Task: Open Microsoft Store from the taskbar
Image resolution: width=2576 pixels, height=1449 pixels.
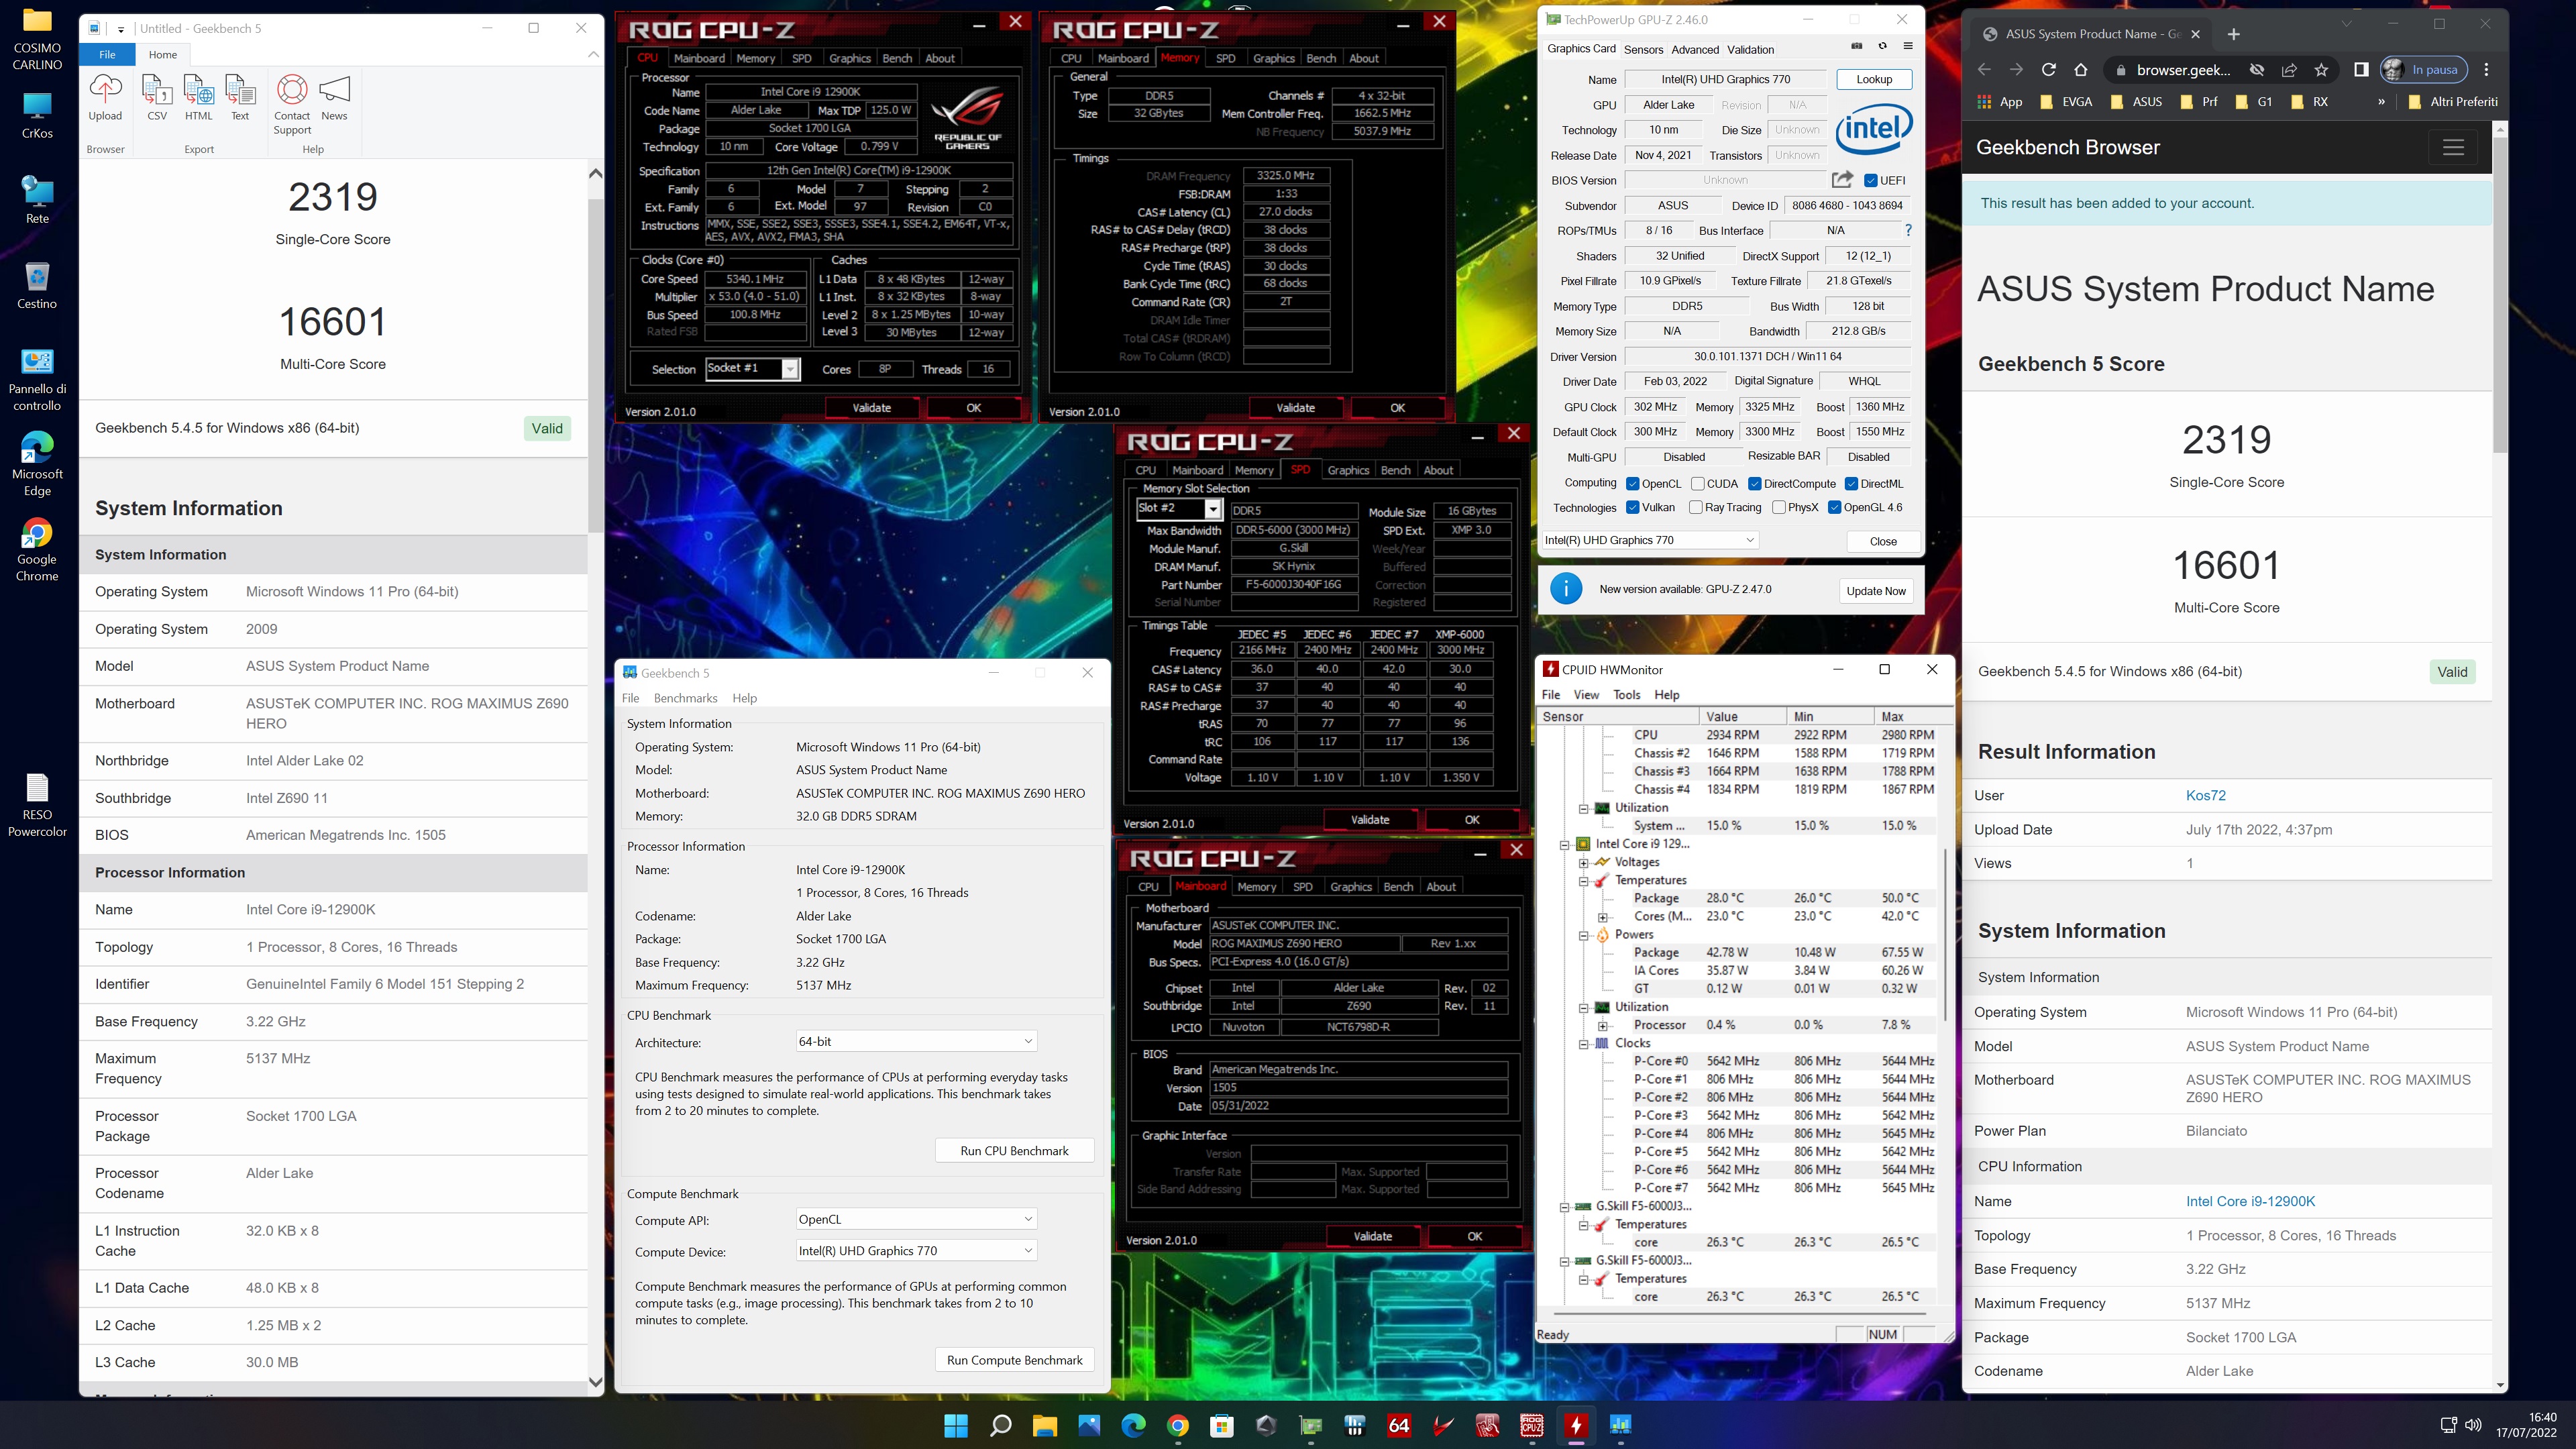Action: [x=1222, y=1426]
